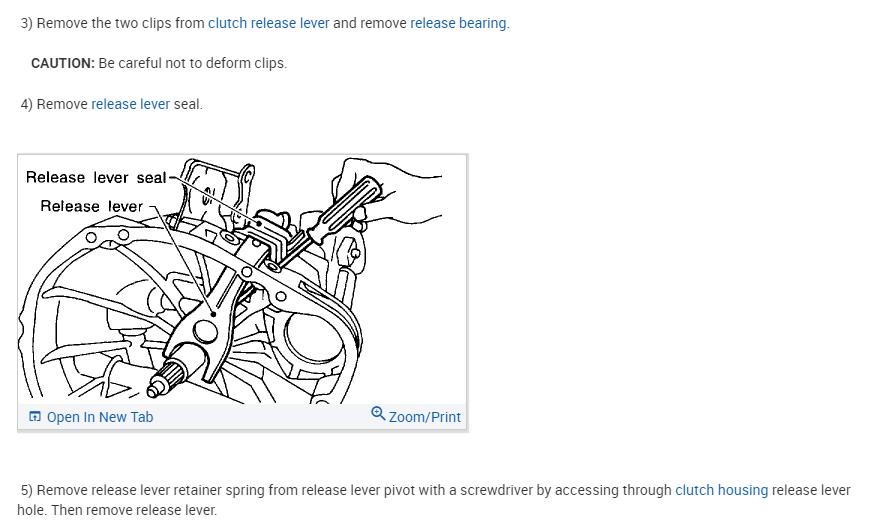Screen dimensions: 876x524
Task: Click the "Open In New Tab" text
Action: [x=100, y=417]
